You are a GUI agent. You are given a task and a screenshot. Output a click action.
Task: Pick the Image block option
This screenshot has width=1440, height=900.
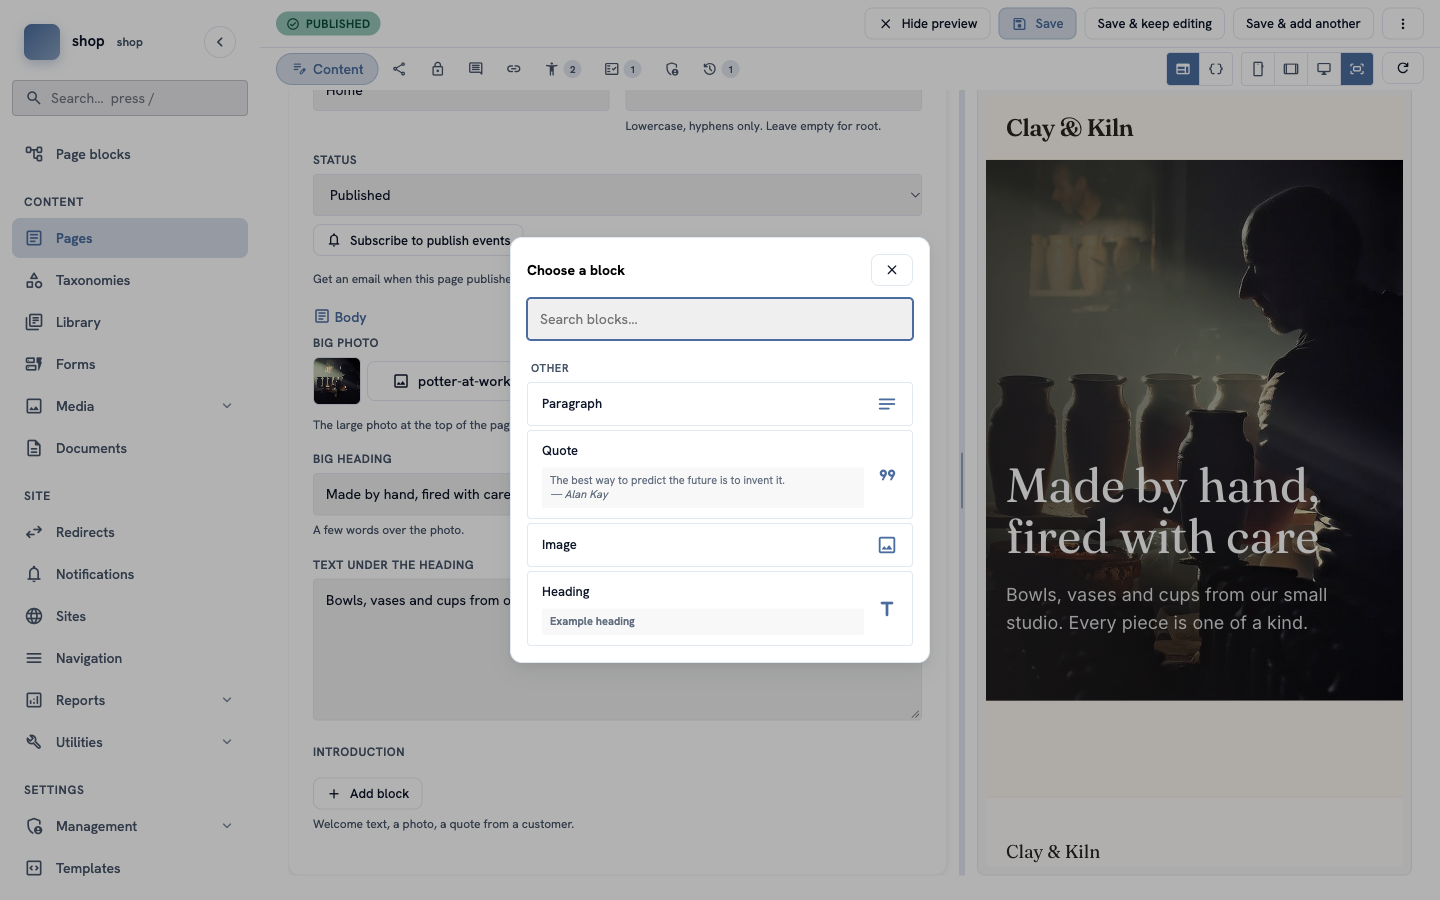[720, 545]
